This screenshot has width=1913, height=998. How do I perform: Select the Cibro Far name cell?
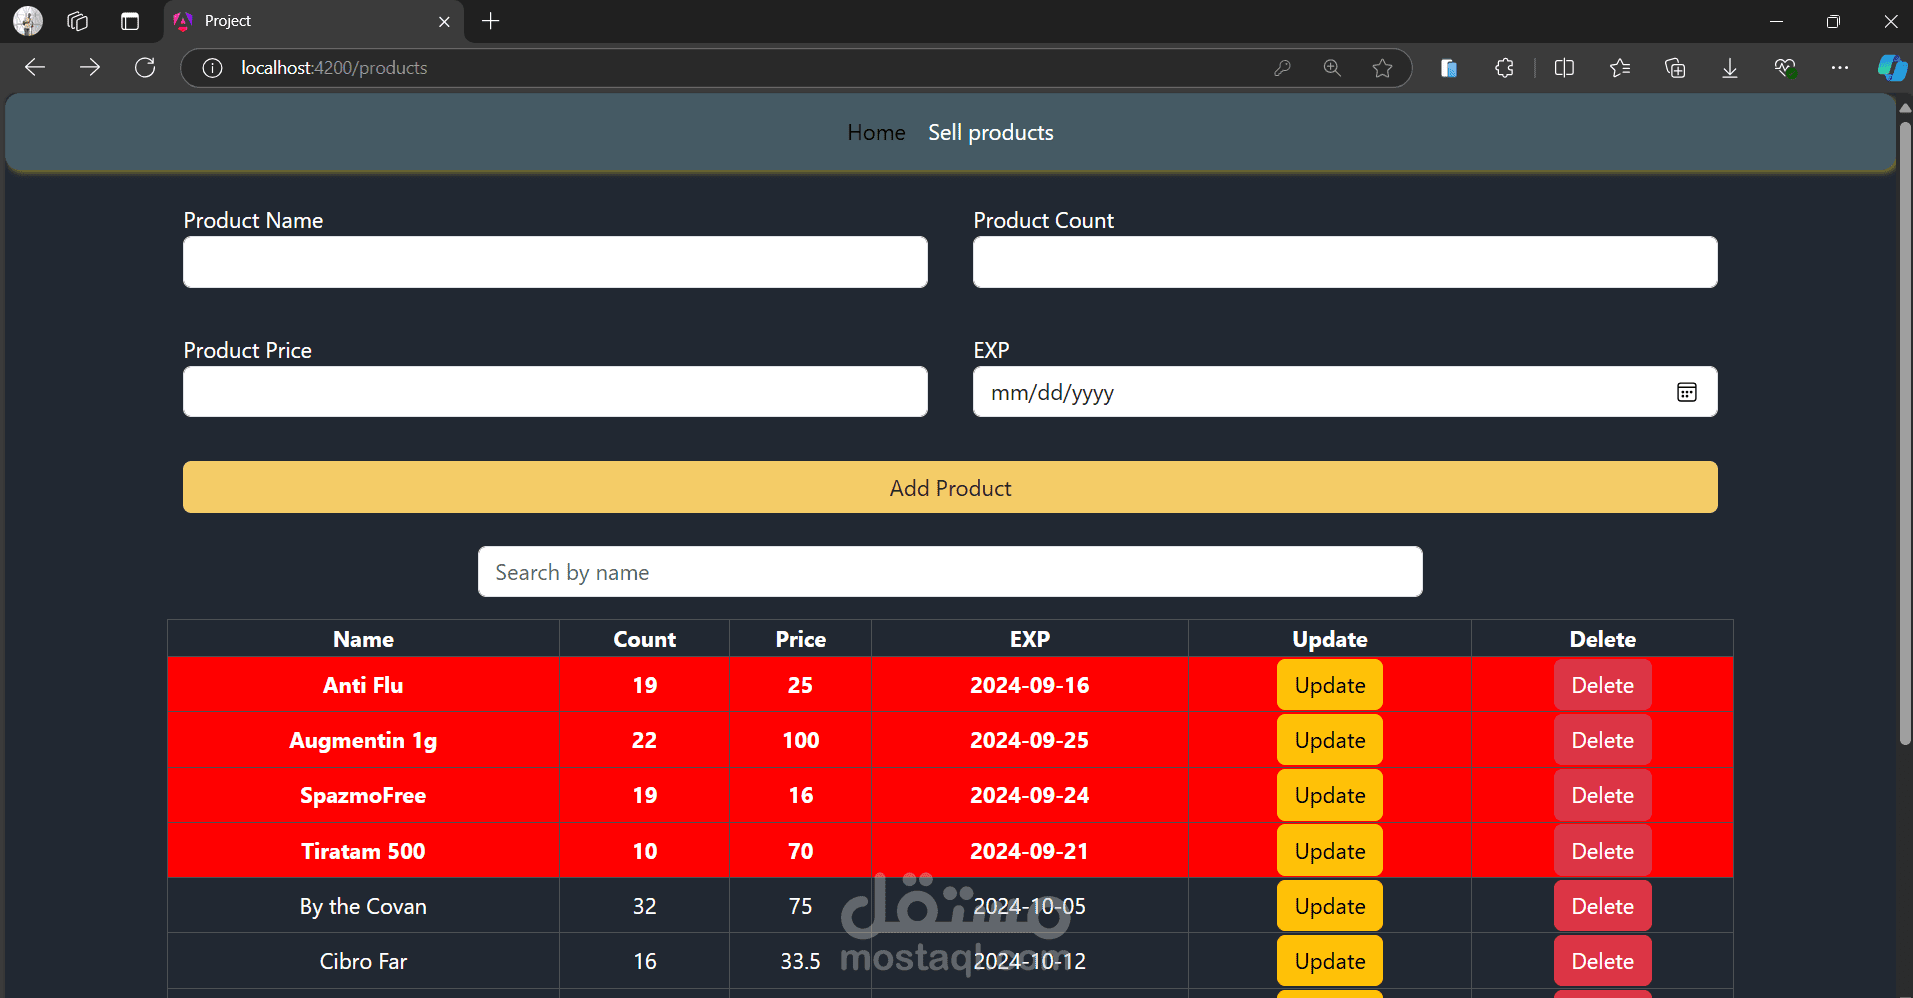tap(363, 961)
